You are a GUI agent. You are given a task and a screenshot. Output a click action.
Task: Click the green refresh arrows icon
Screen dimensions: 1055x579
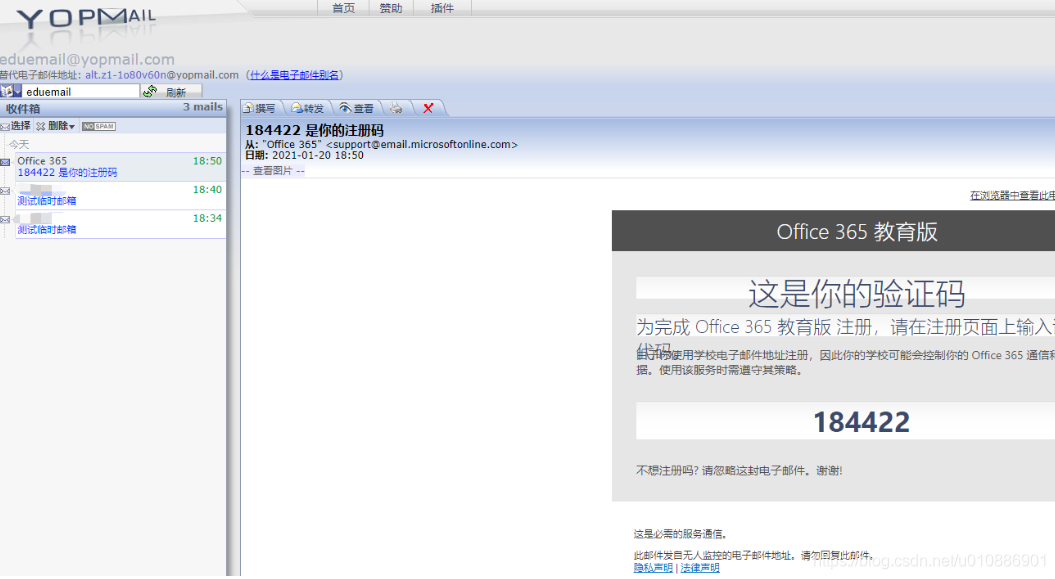(150, 91)
